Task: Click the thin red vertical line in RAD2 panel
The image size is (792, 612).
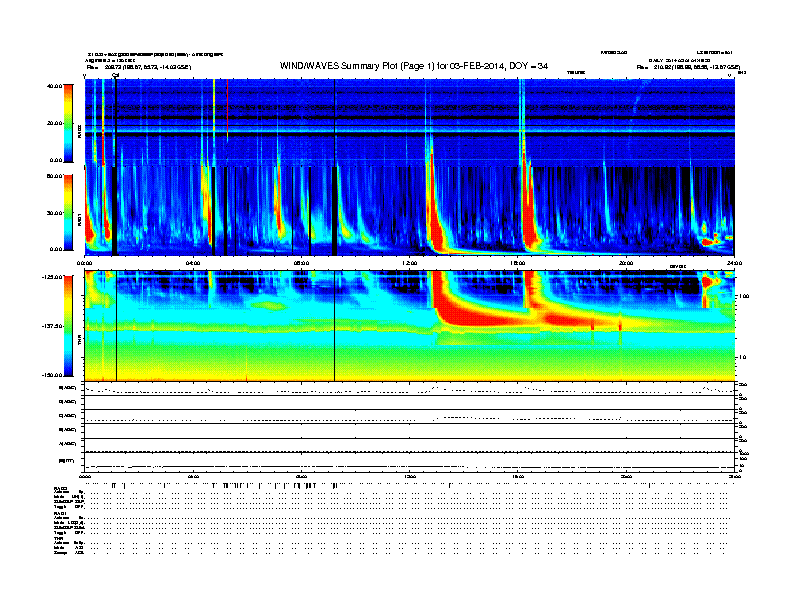Action: click(x=227, y=109)
